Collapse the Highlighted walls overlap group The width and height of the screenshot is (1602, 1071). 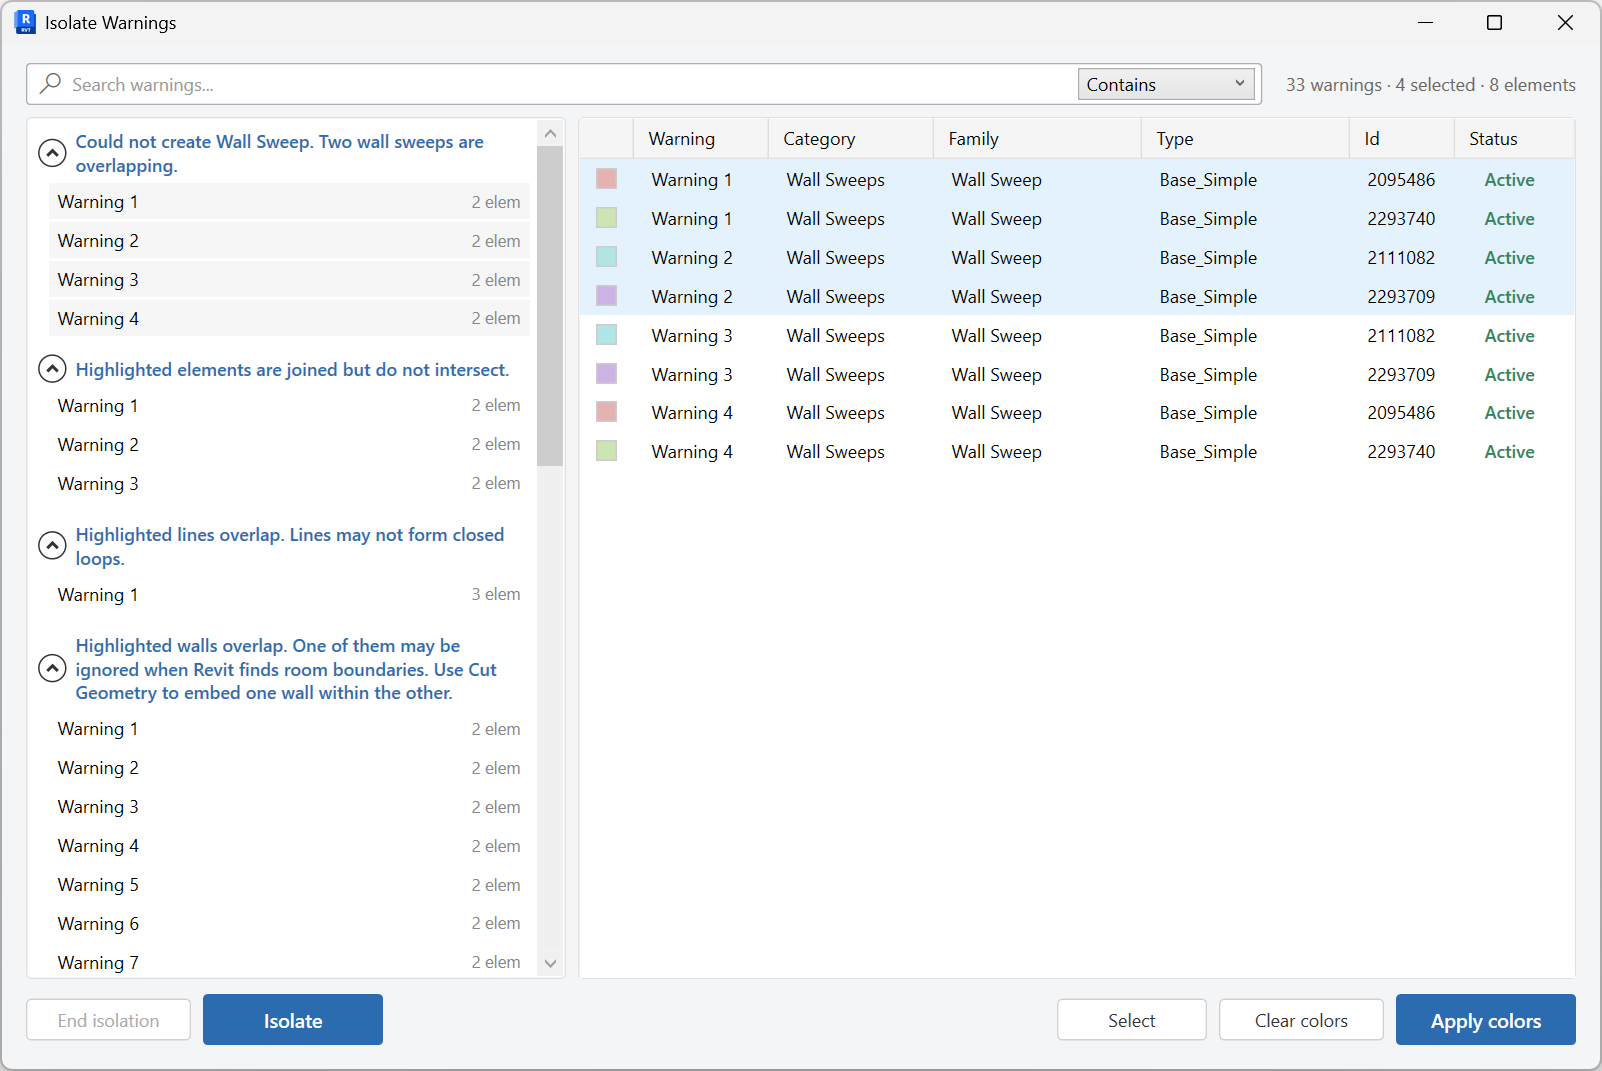click(x=52, y=668)
